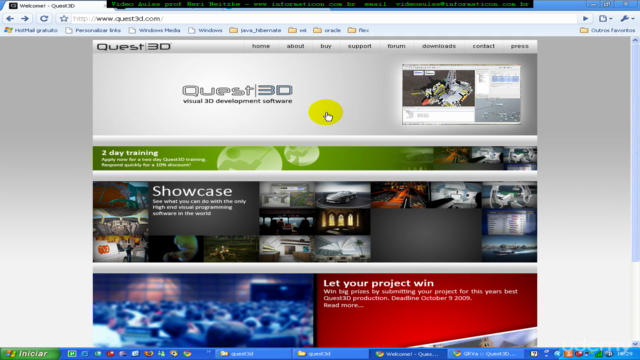Open the downloads menu item
640x360 pixels.
click(x=439, y=46)
